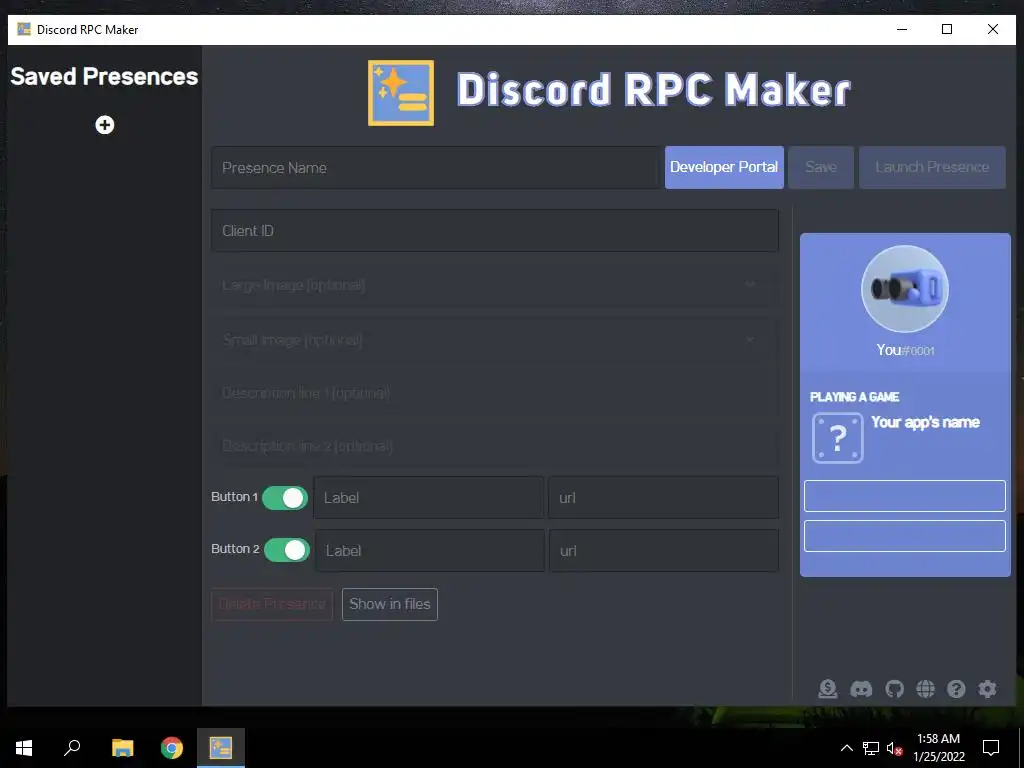Screen dimensions: 1024x768
Task: Add a new saved presence with the plus icon
Action: (104, 125)
